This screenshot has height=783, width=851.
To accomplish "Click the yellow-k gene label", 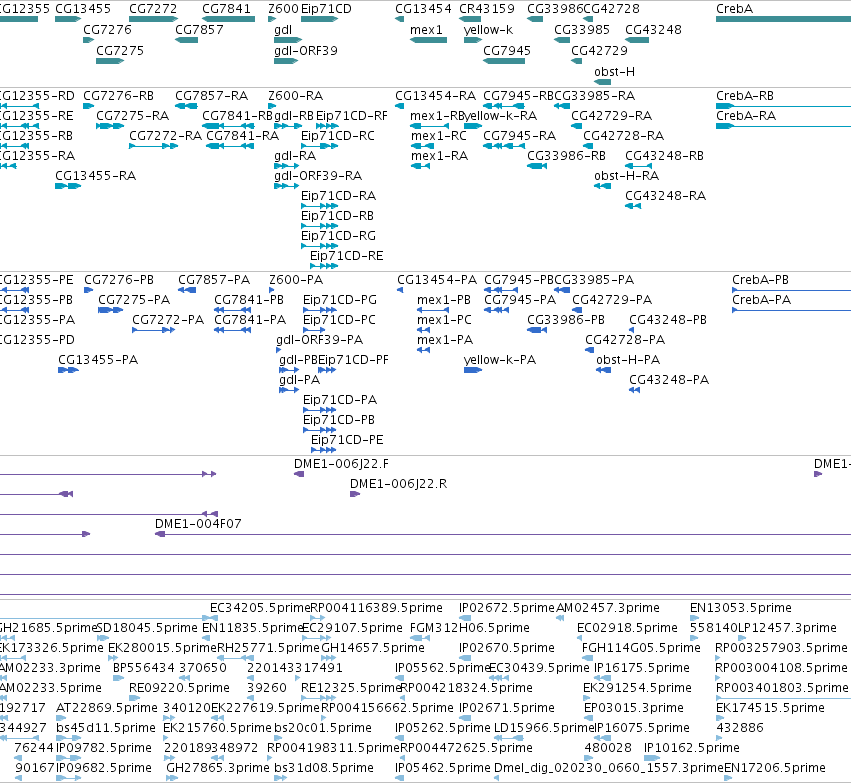I will (x=488, y=29).
